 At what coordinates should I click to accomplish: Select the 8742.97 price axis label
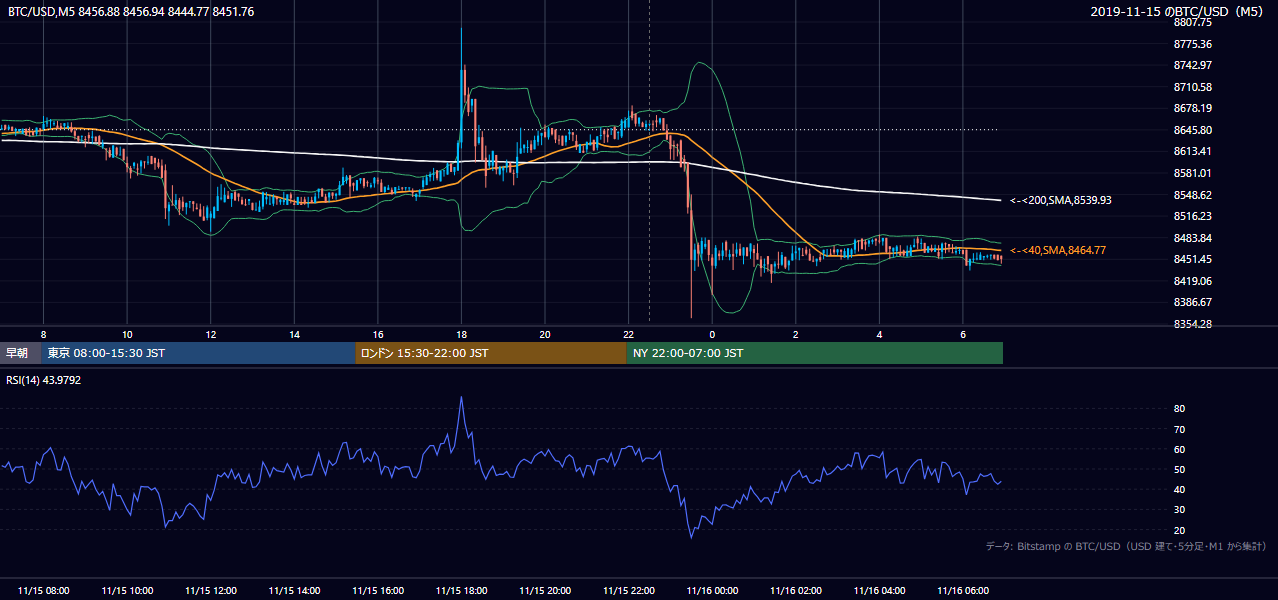(x=1193, y=65)
